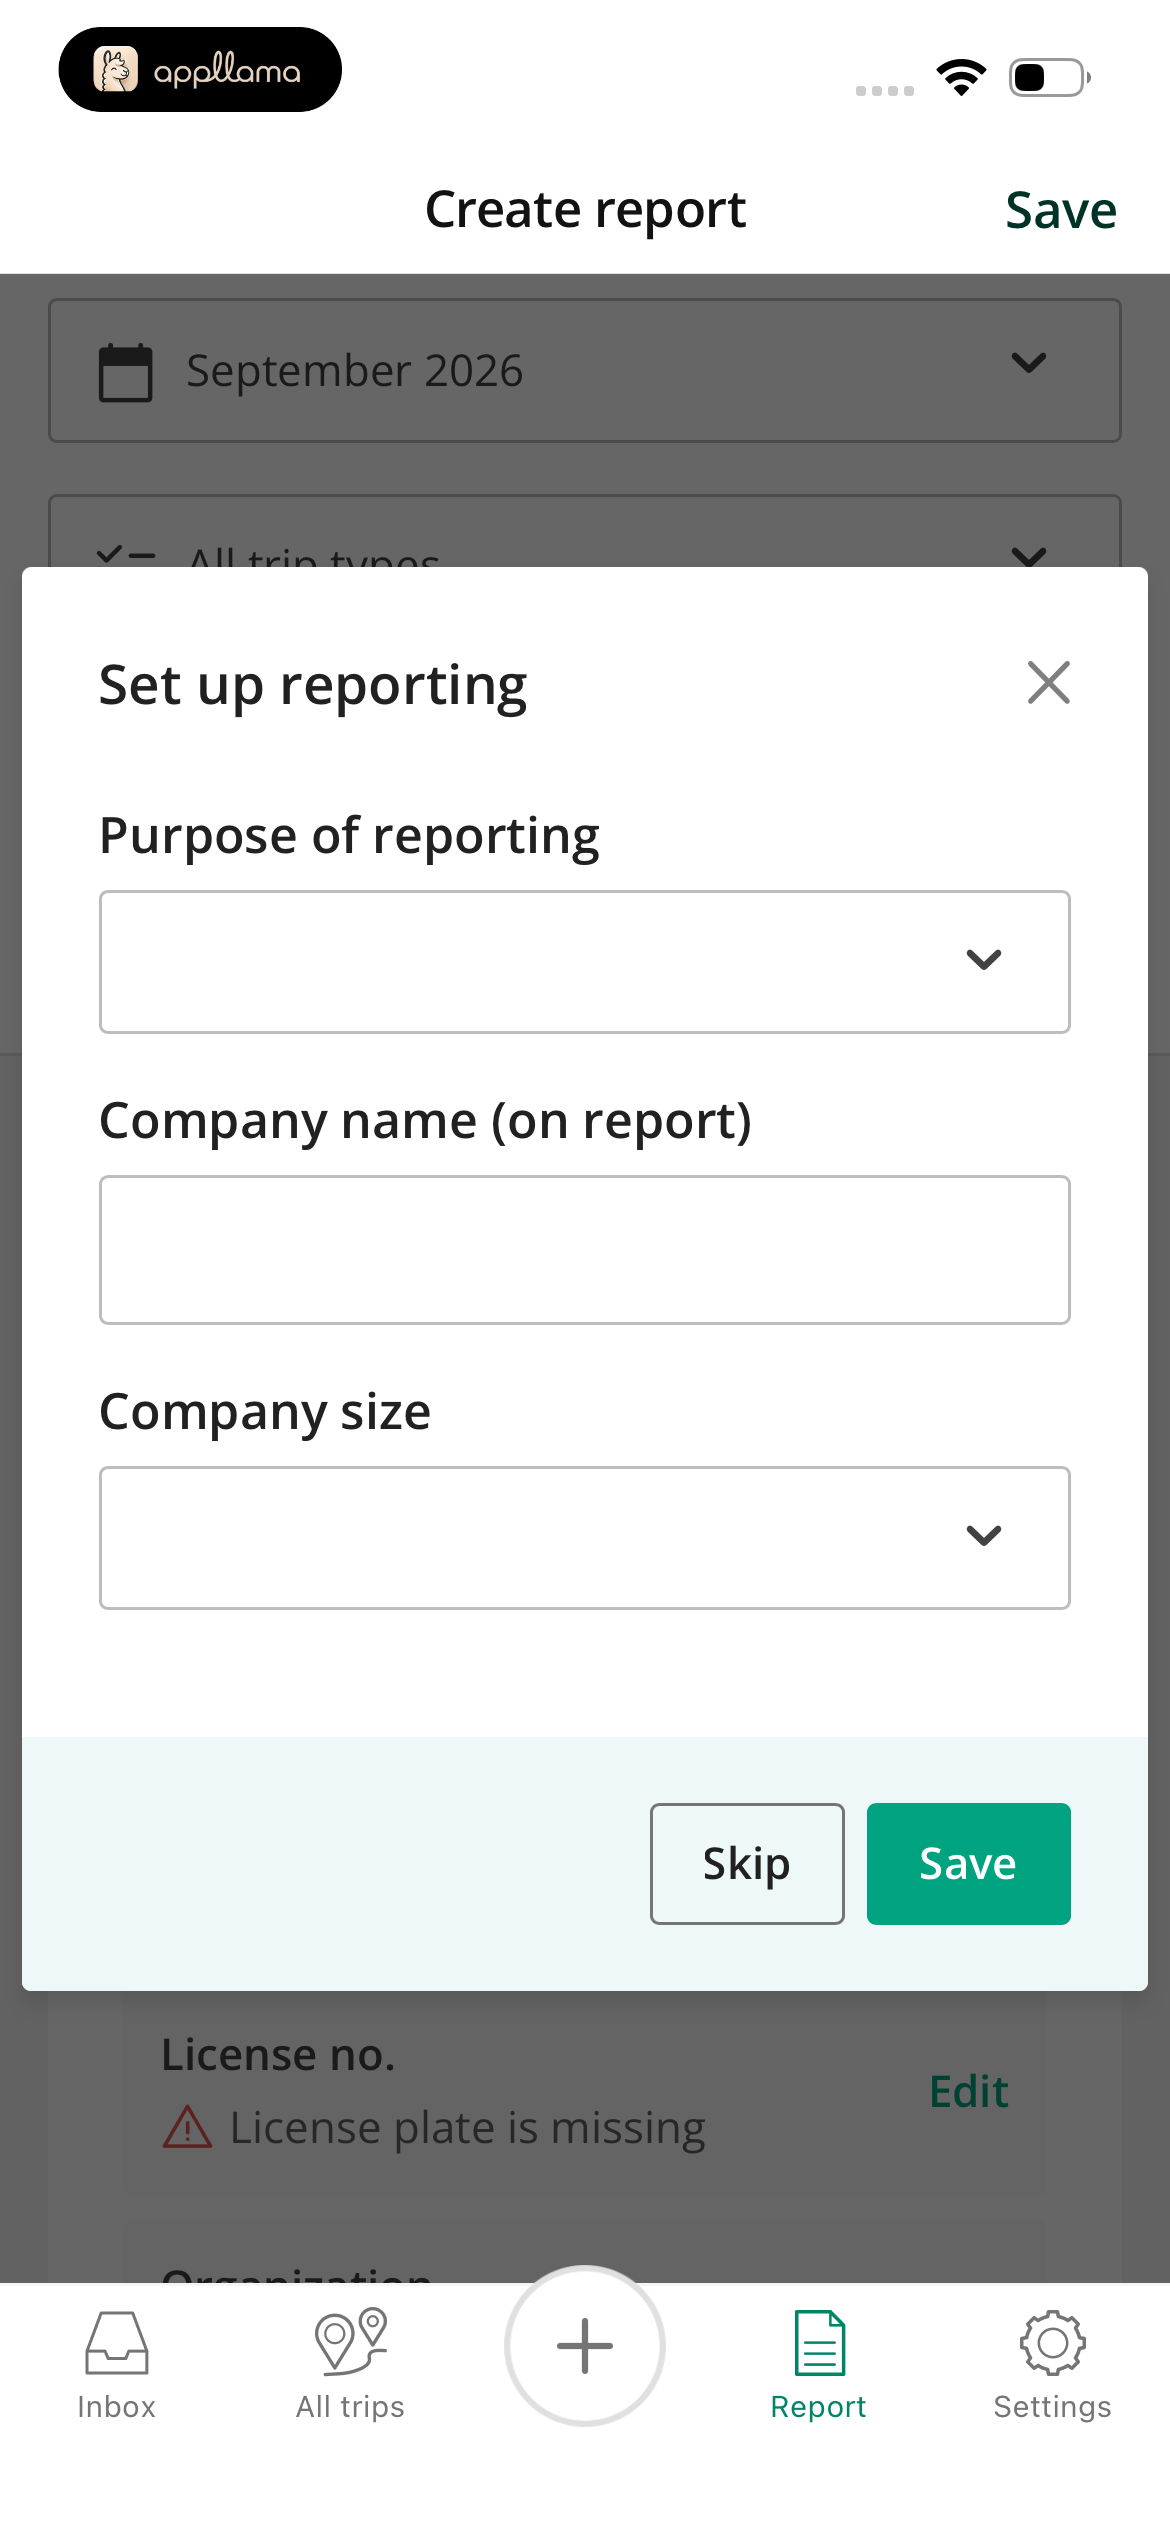Tap the plus add trip button
Image resolution: width=1170 pixels, height=2532 pixels.
(585, 2346)
